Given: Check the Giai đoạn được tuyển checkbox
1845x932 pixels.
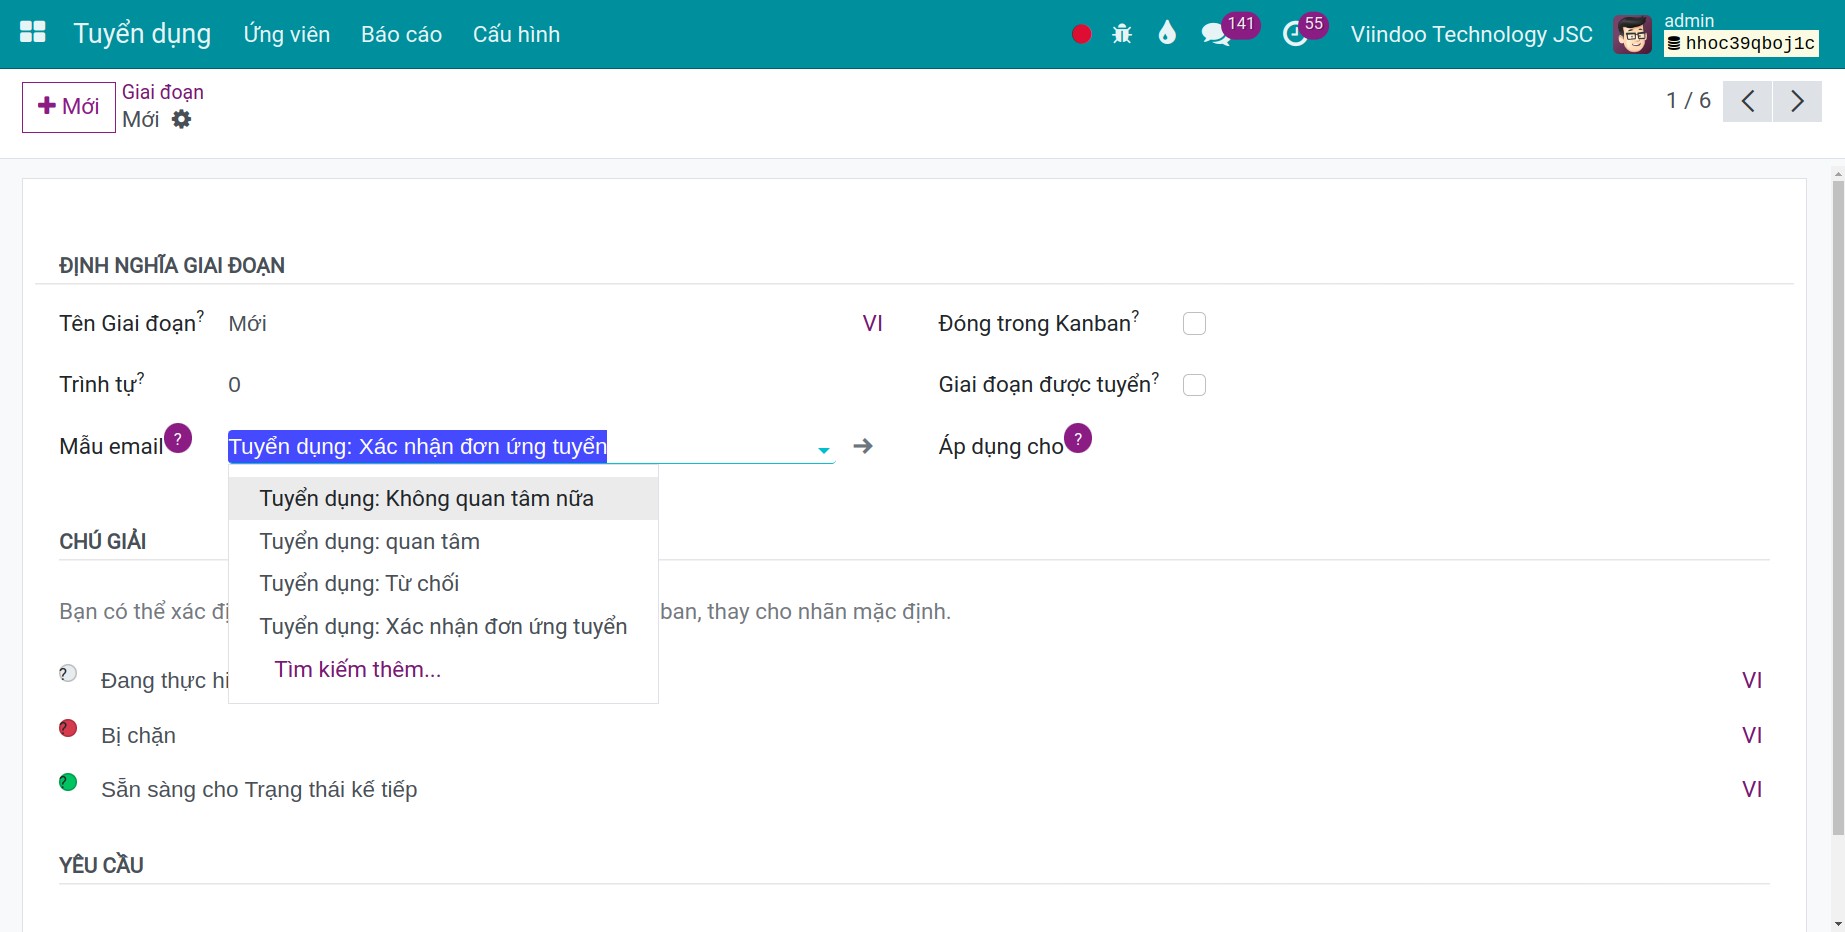Looking at the screenshot, I should tap(1194, 384).
